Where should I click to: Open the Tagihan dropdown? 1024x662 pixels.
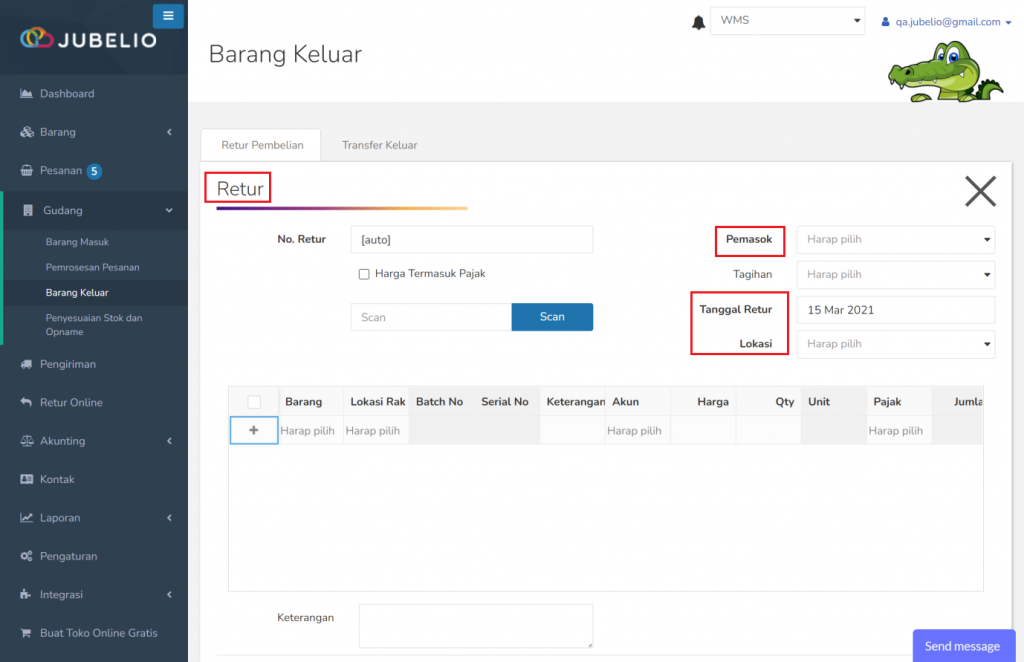895,275
